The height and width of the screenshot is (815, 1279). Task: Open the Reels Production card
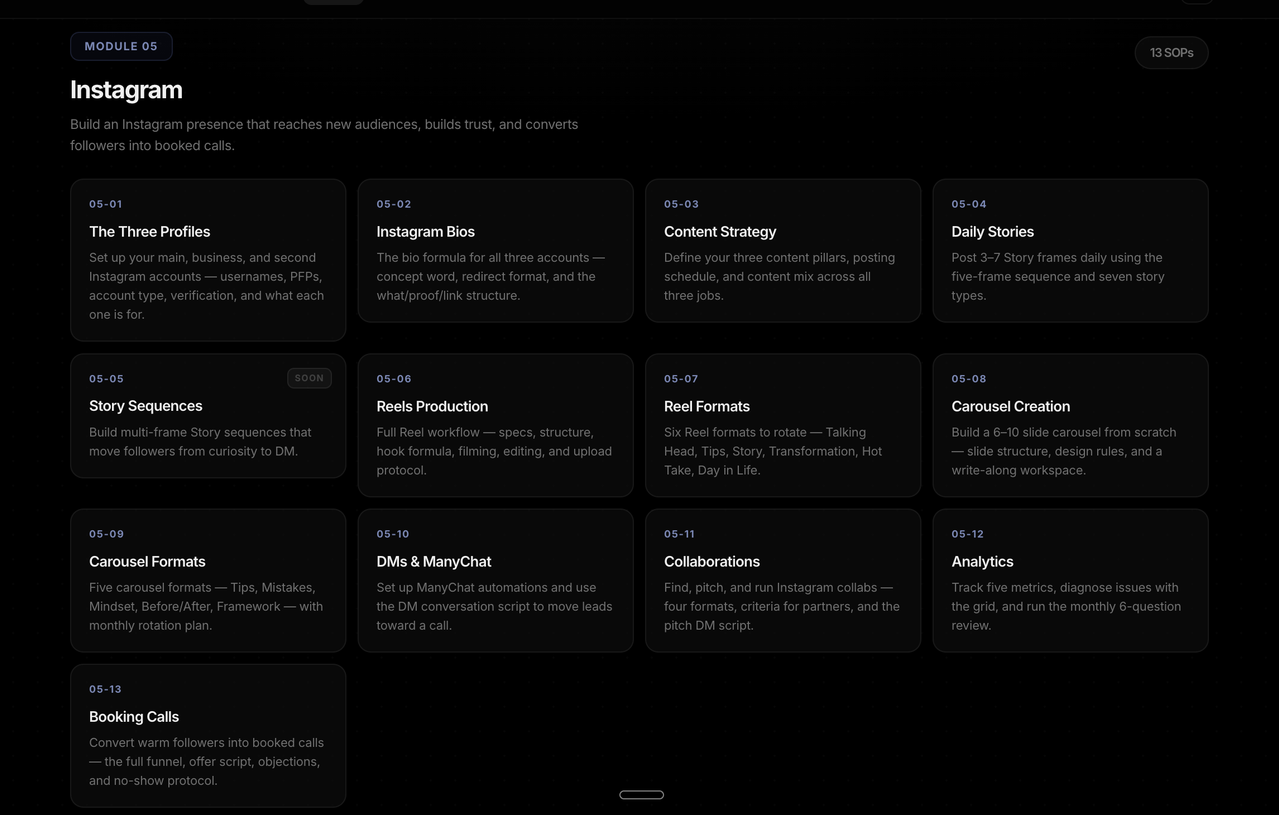pyautogui.click(x=495, y=425)
